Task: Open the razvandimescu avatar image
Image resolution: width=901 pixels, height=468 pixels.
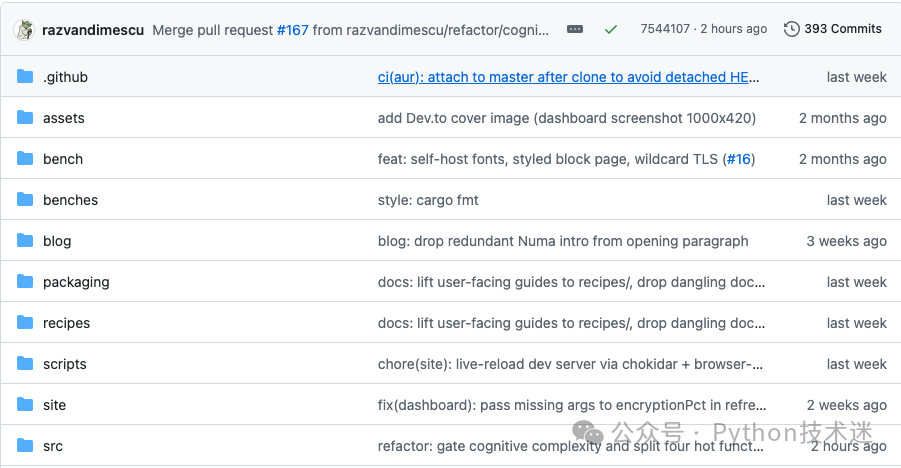Action: (24, 30)
